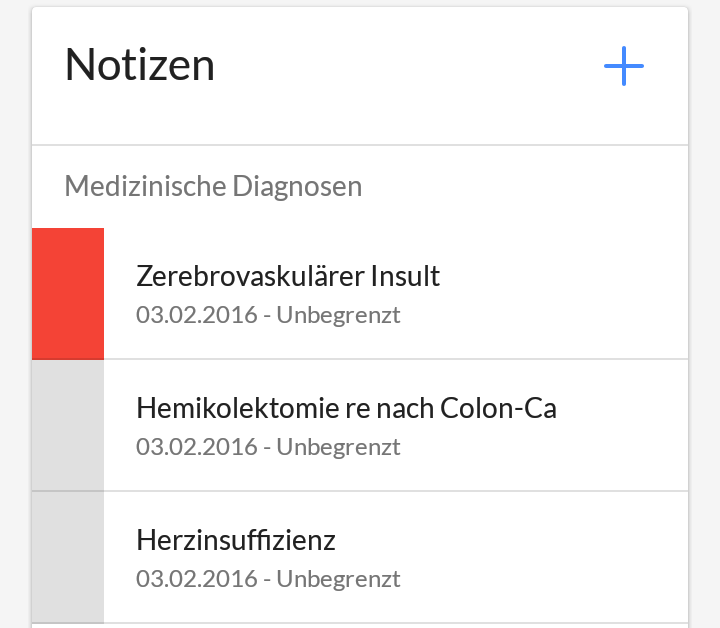Click the blue plus icon to add note
The height and width of the screenshot is (628, 720).
coord(624,66)
